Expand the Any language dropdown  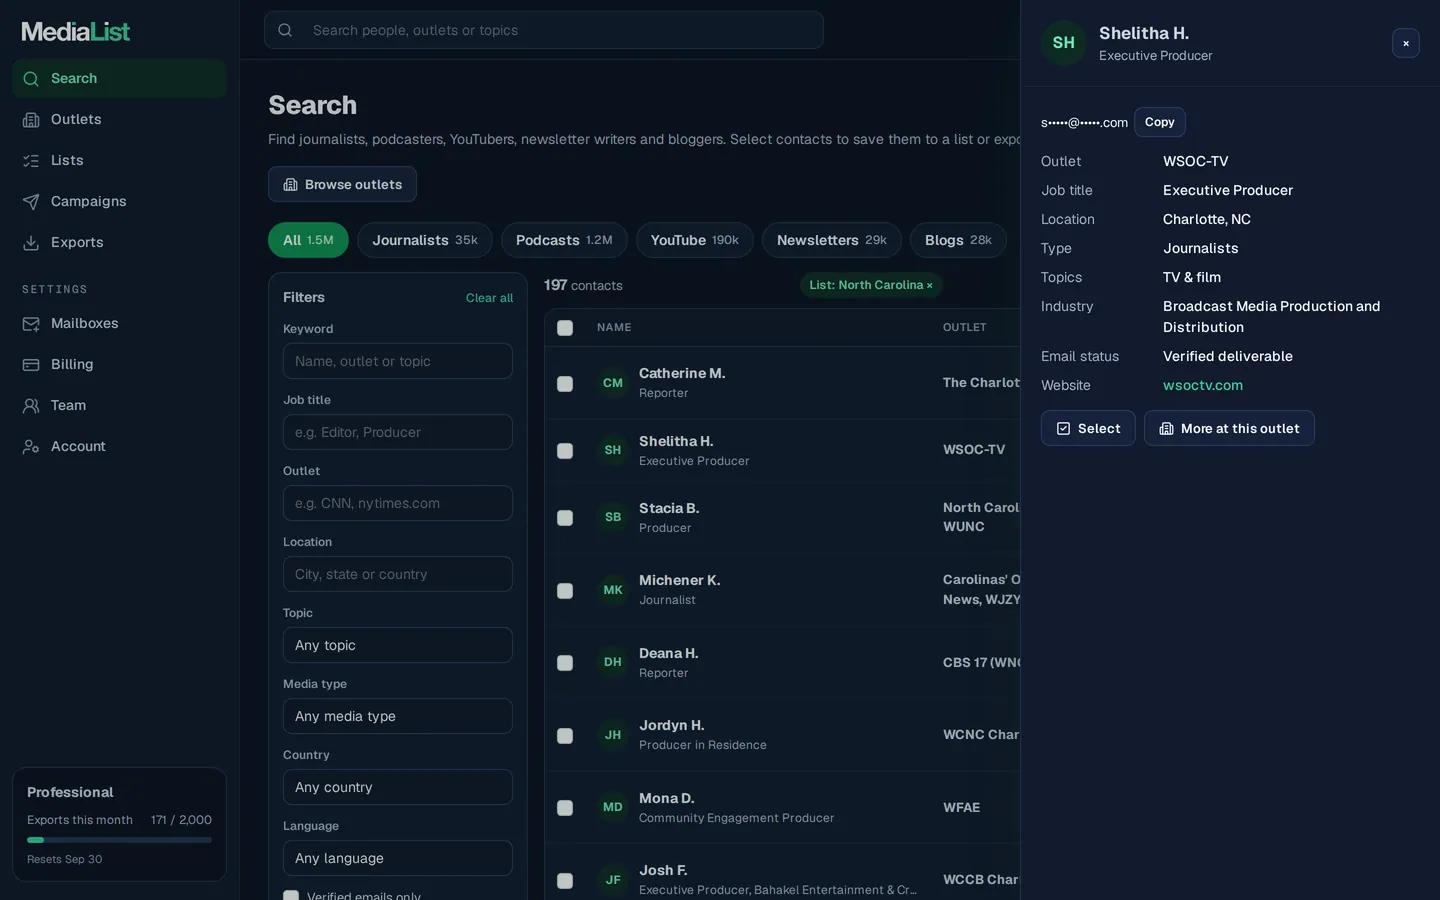click(x=398, y=858)
